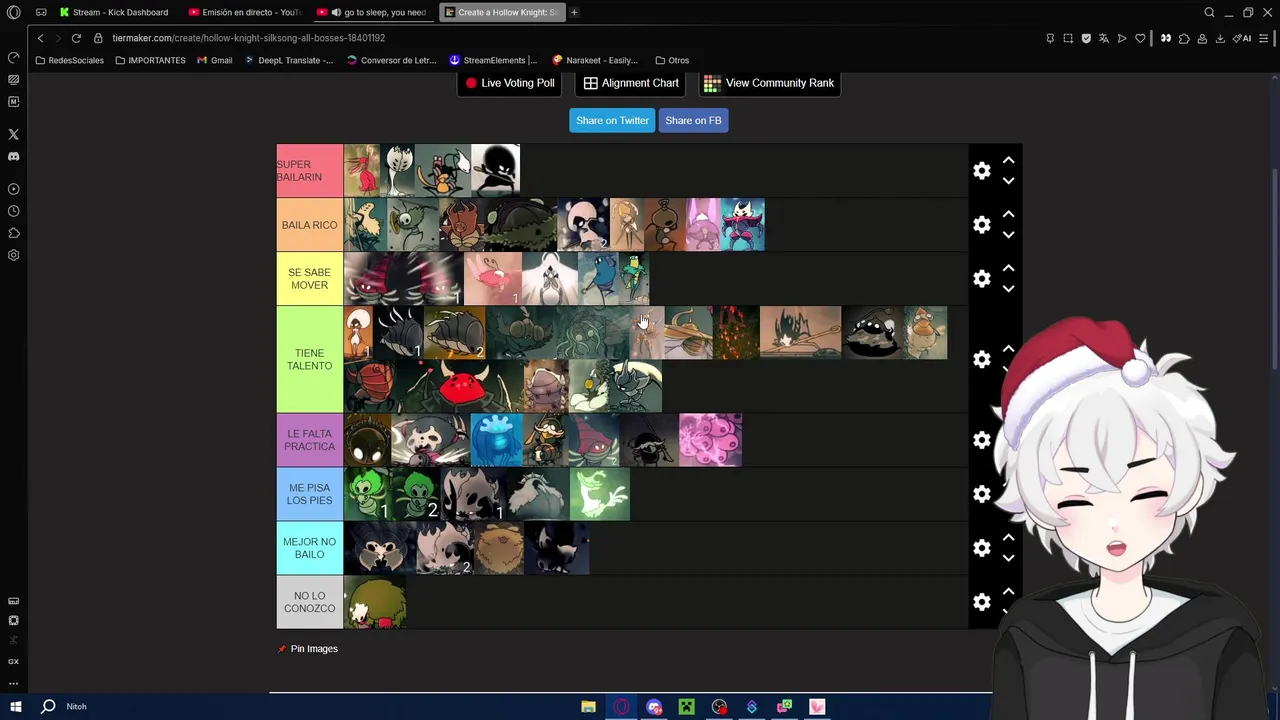Open a new tab with plus button

[x=574, y=12]
